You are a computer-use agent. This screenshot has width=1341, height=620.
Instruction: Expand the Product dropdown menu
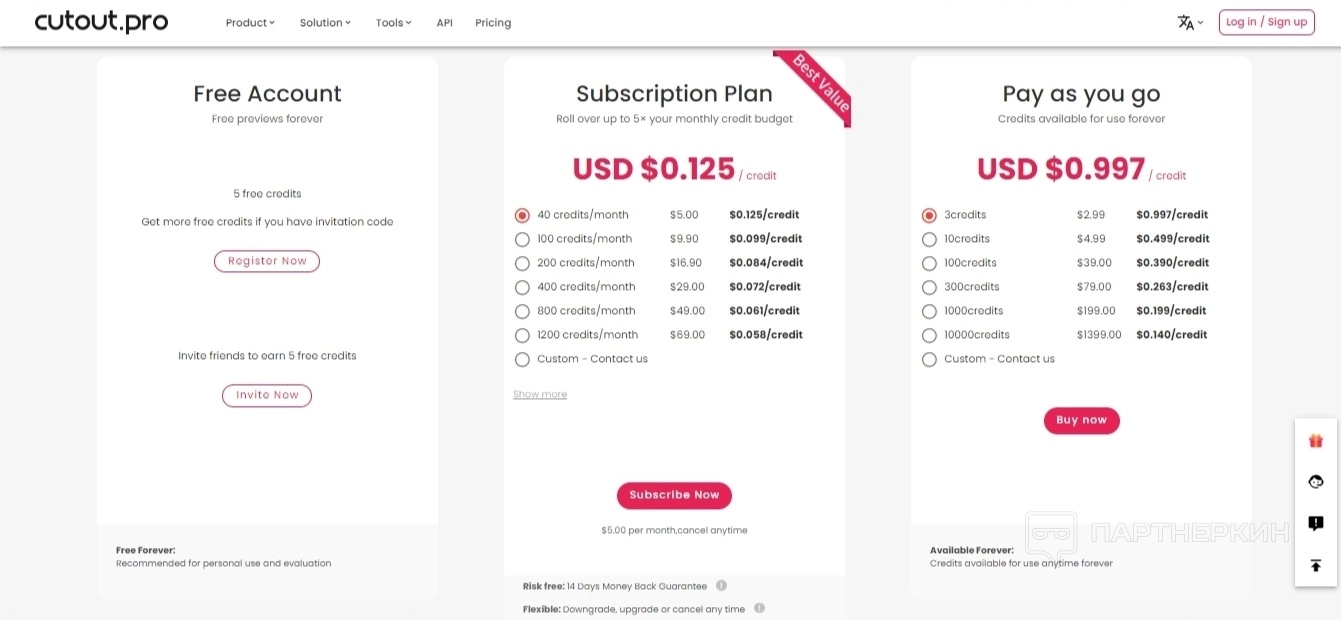point(250,22)
